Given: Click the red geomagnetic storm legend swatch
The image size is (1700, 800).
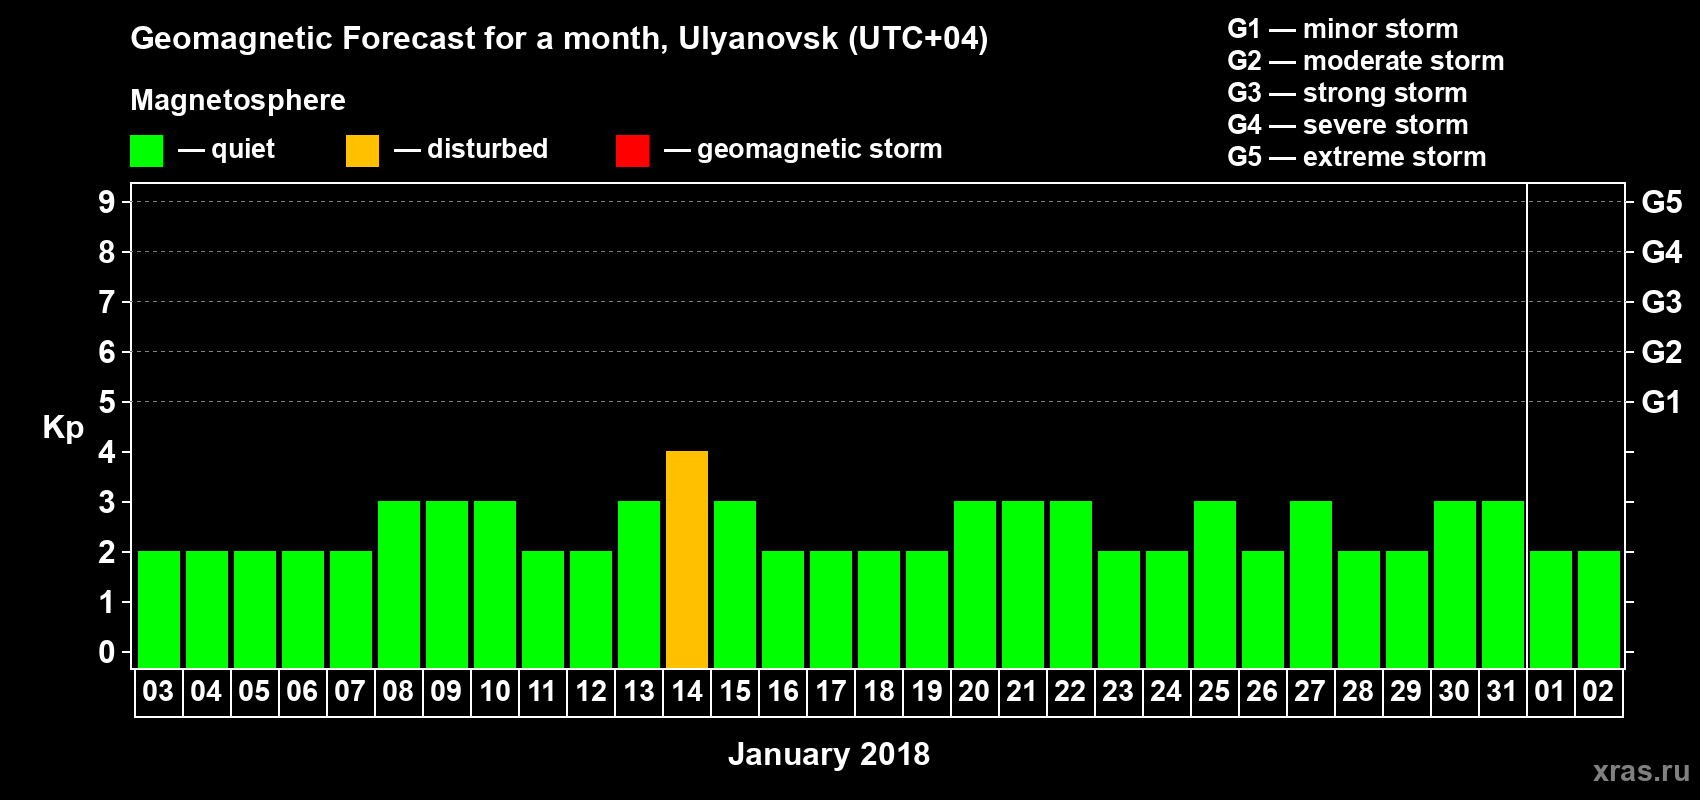Looking at the screenshot, I should point(632,151).
